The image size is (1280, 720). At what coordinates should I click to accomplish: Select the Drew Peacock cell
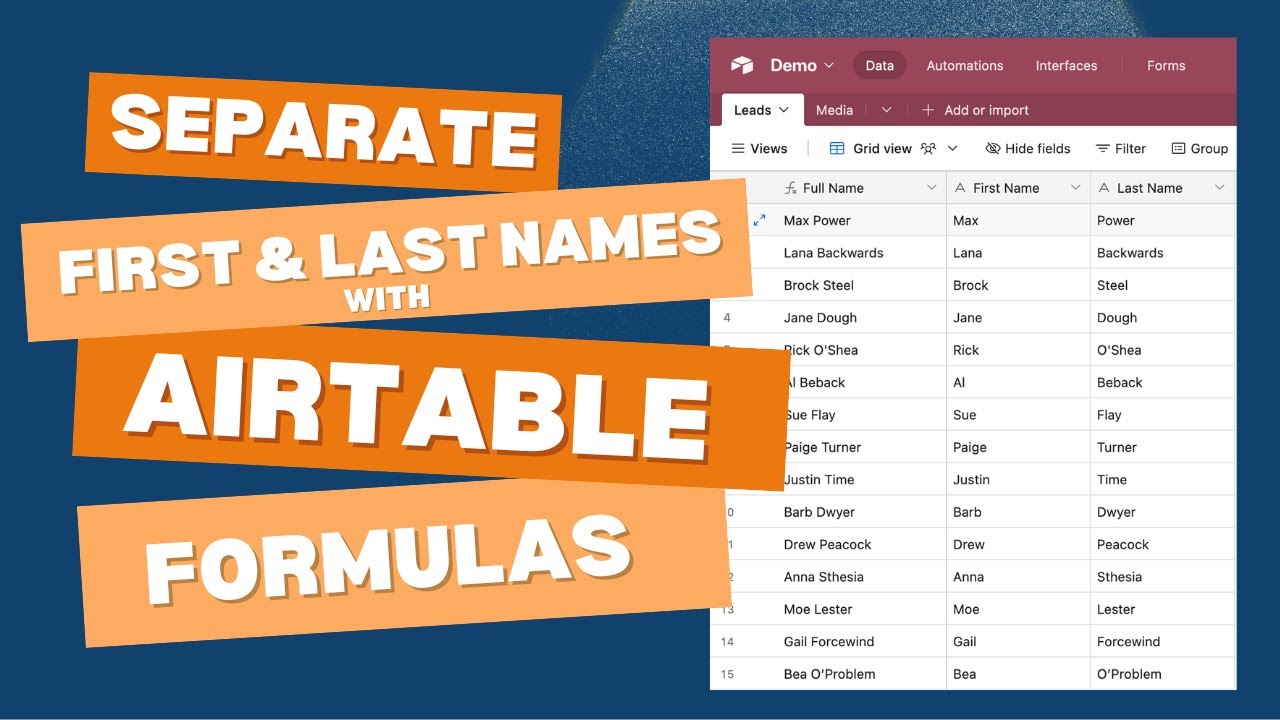tap(861, 544)
